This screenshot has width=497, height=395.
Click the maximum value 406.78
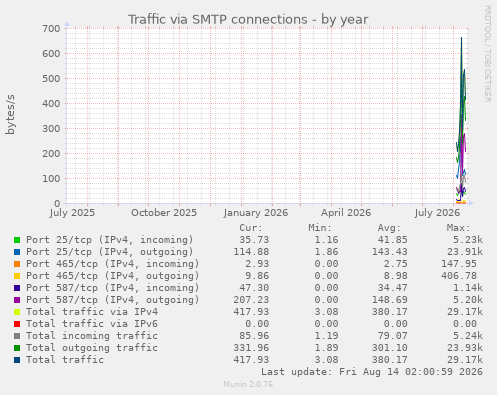click(459, 276)
